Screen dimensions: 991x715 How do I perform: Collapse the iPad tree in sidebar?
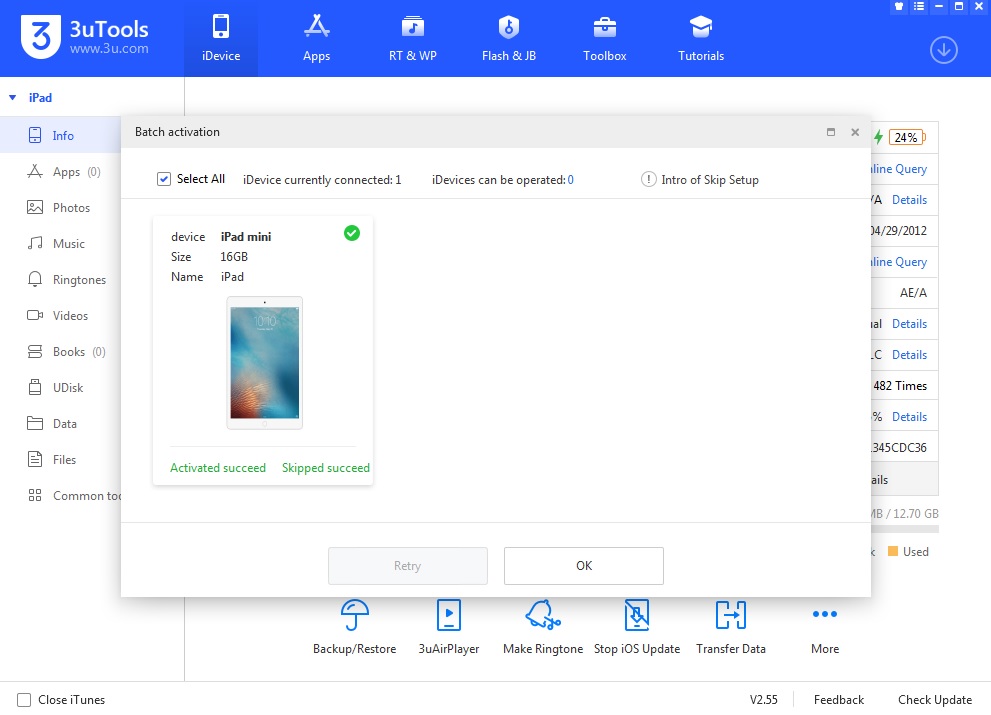coord(13,98)
